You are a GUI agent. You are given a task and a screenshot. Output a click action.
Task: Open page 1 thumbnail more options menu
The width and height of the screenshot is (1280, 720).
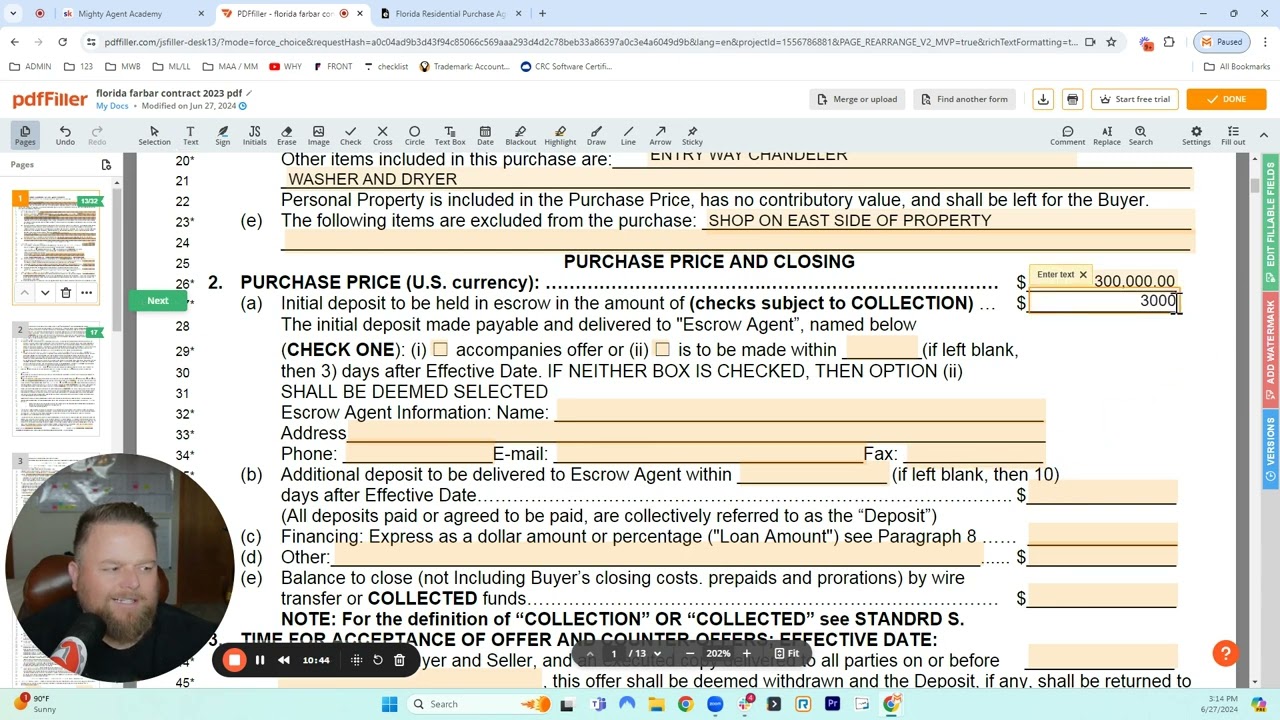point(87,293)
